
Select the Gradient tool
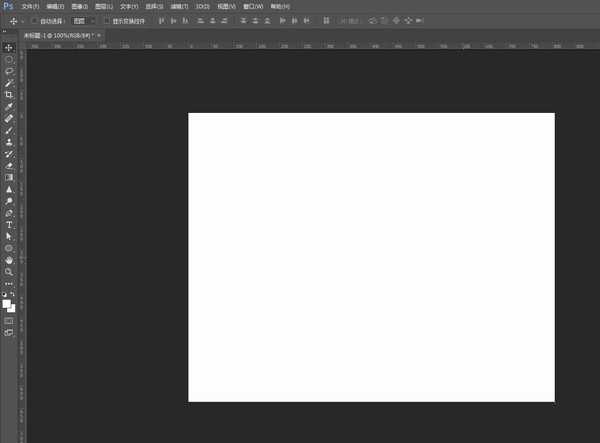pos(9,178)
